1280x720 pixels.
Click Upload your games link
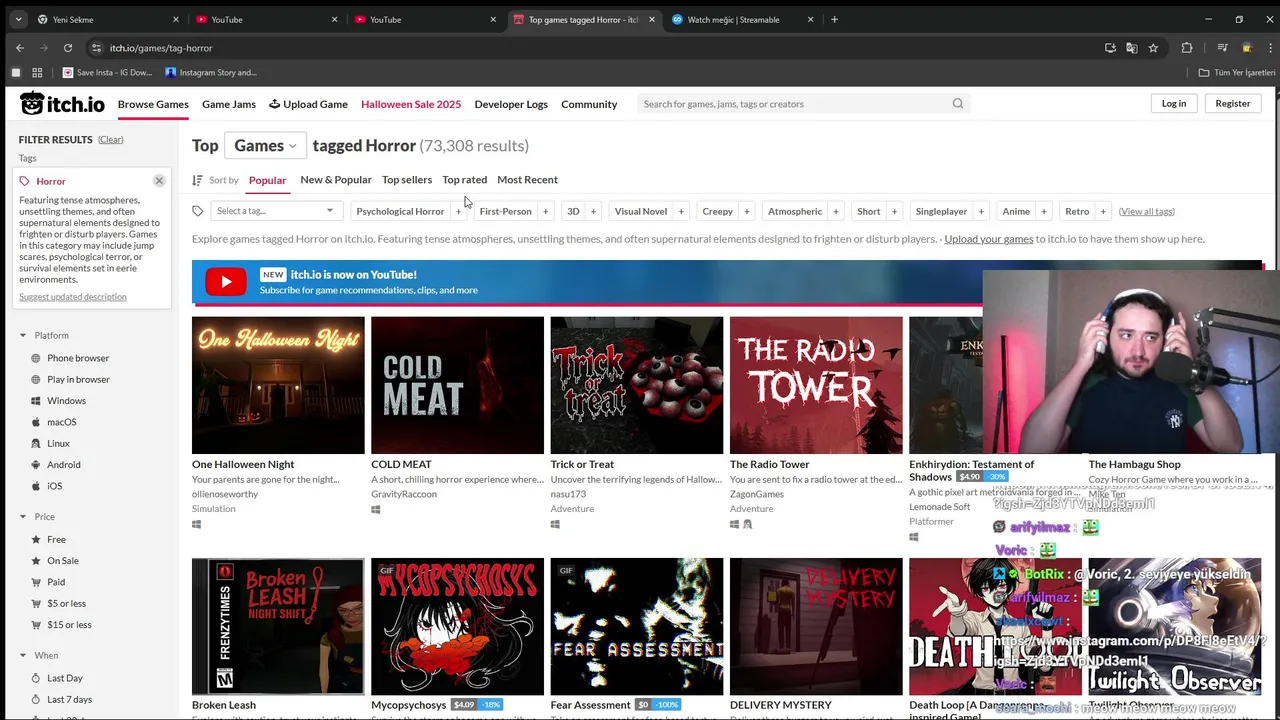[989, 239]
